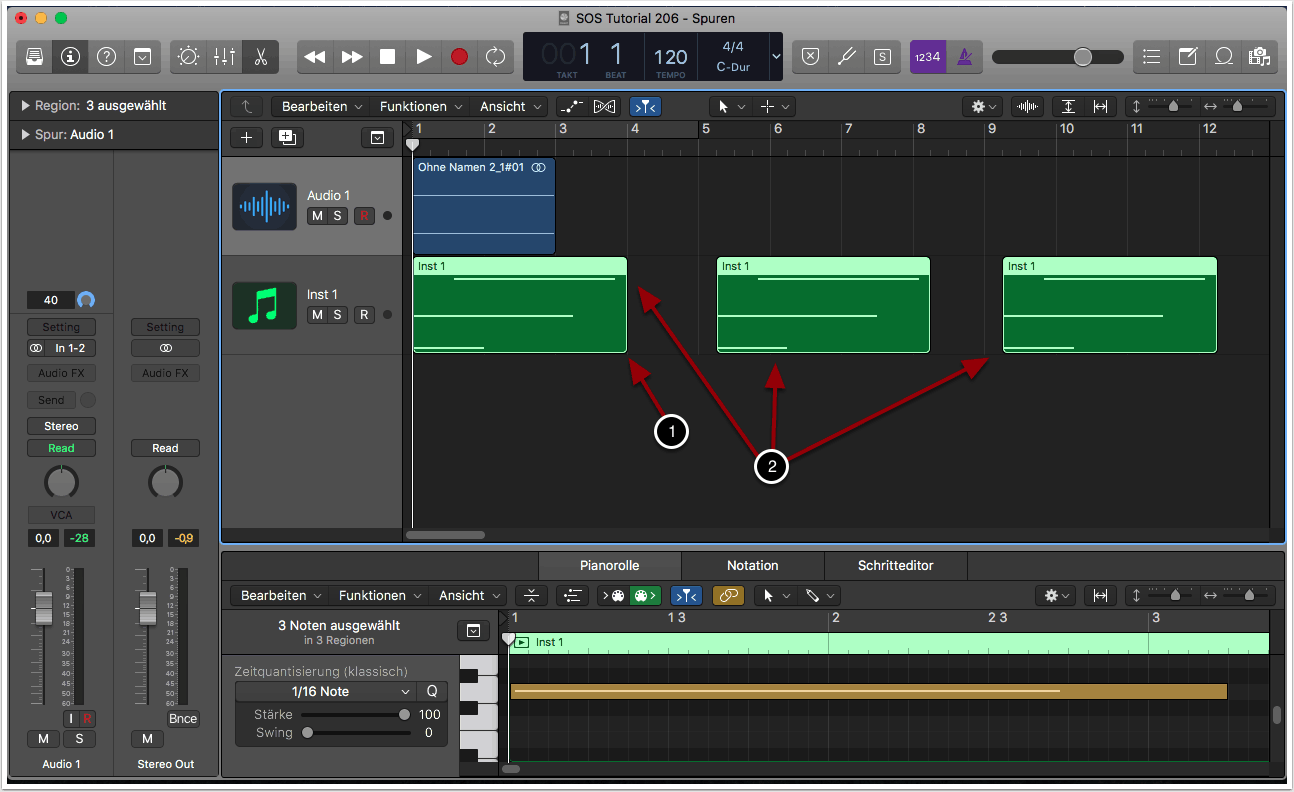Screen dimensions: 1294x792
Task: Switch to the Notation tab
Action: (x=752, y=565)
